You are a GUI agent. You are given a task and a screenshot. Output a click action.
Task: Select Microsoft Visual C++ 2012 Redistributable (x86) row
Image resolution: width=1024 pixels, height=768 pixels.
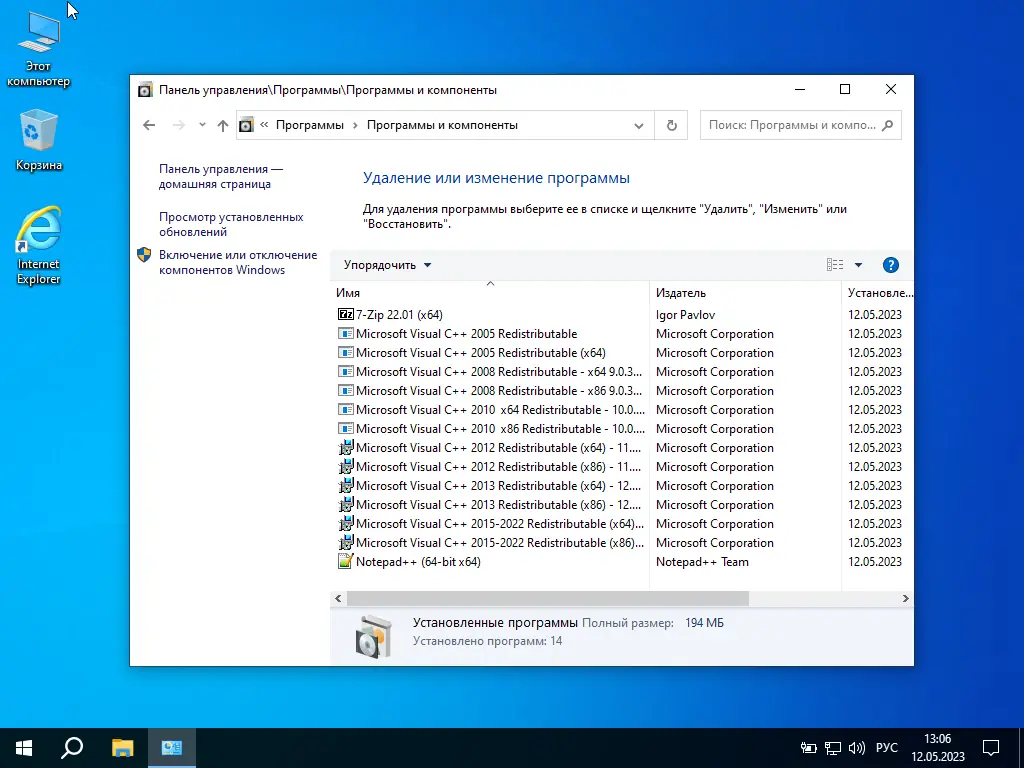coord(498,467)
